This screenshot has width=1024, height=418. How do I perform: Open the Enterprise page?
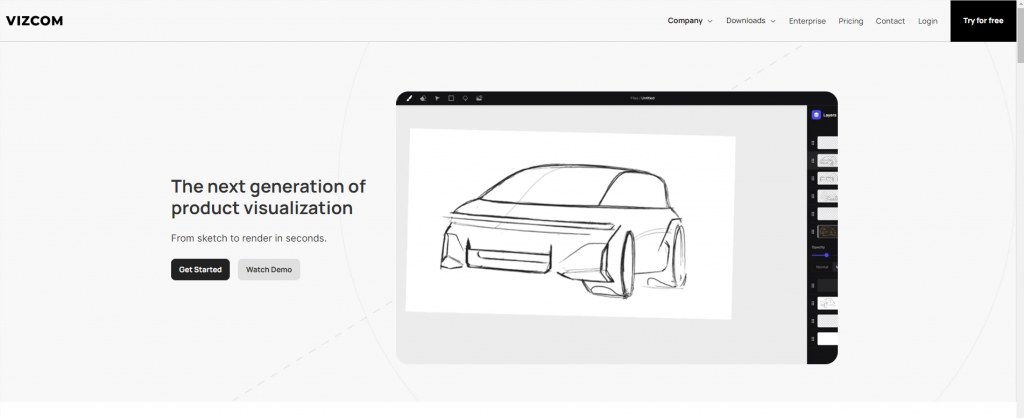point(807,21)
